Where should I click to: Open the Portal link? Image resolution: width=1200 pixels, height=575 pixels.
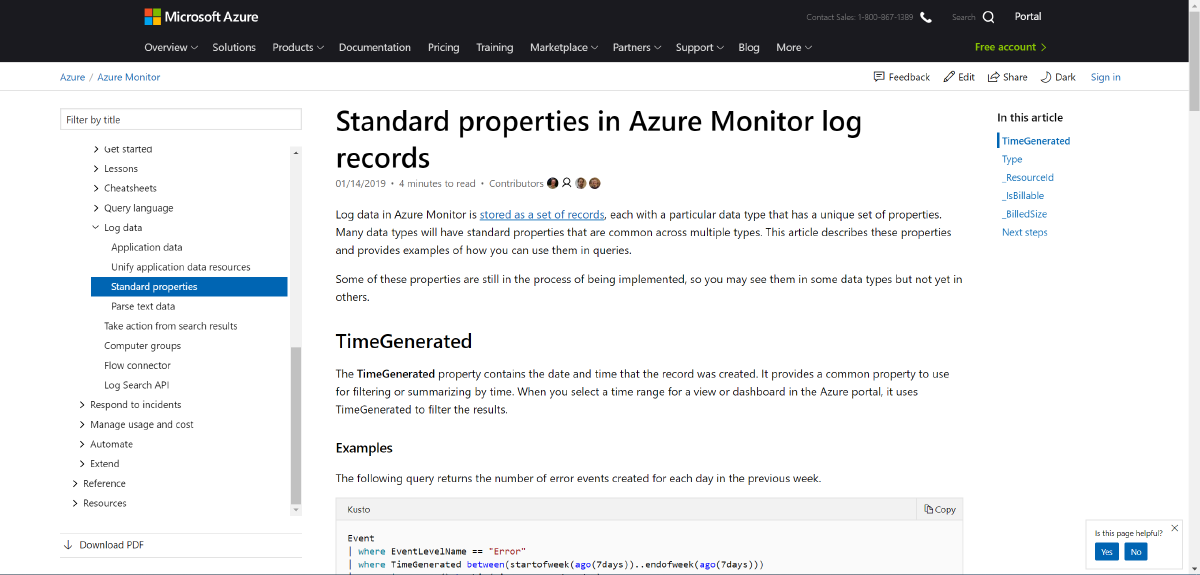[x=1028, y=16]
